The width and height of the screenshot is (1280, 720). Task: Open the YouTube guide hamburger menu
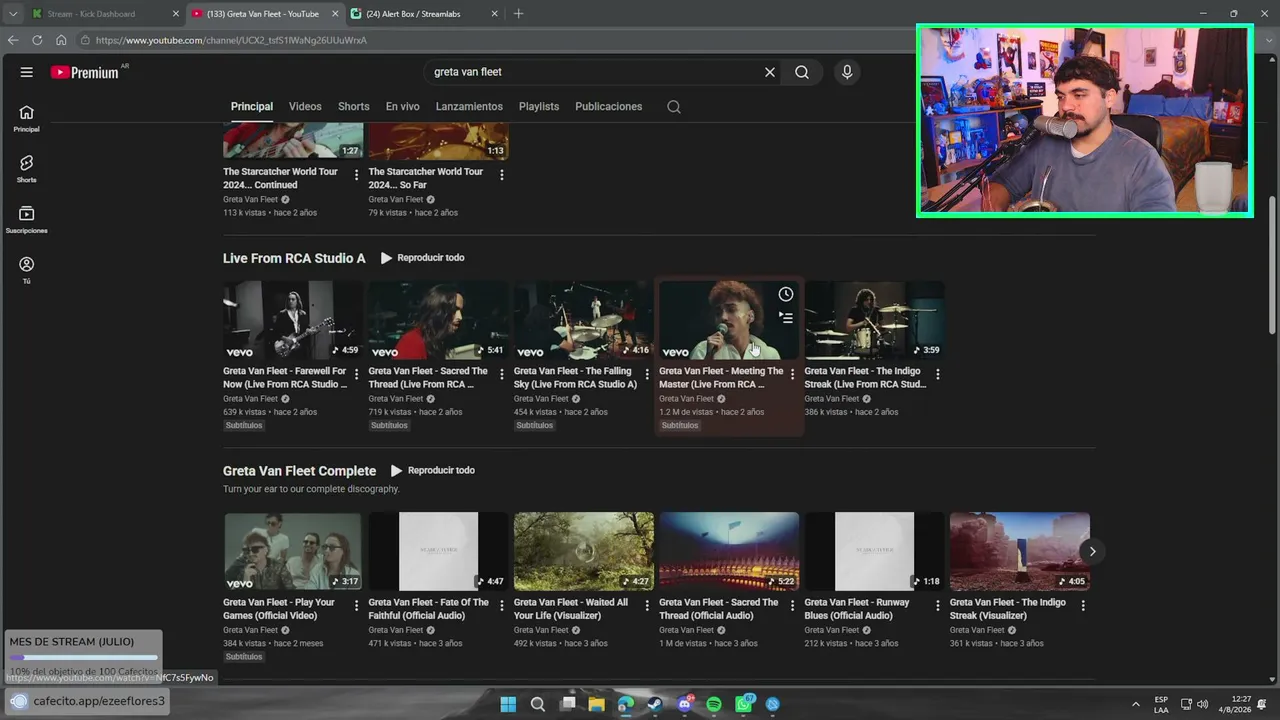coord(27,72)
